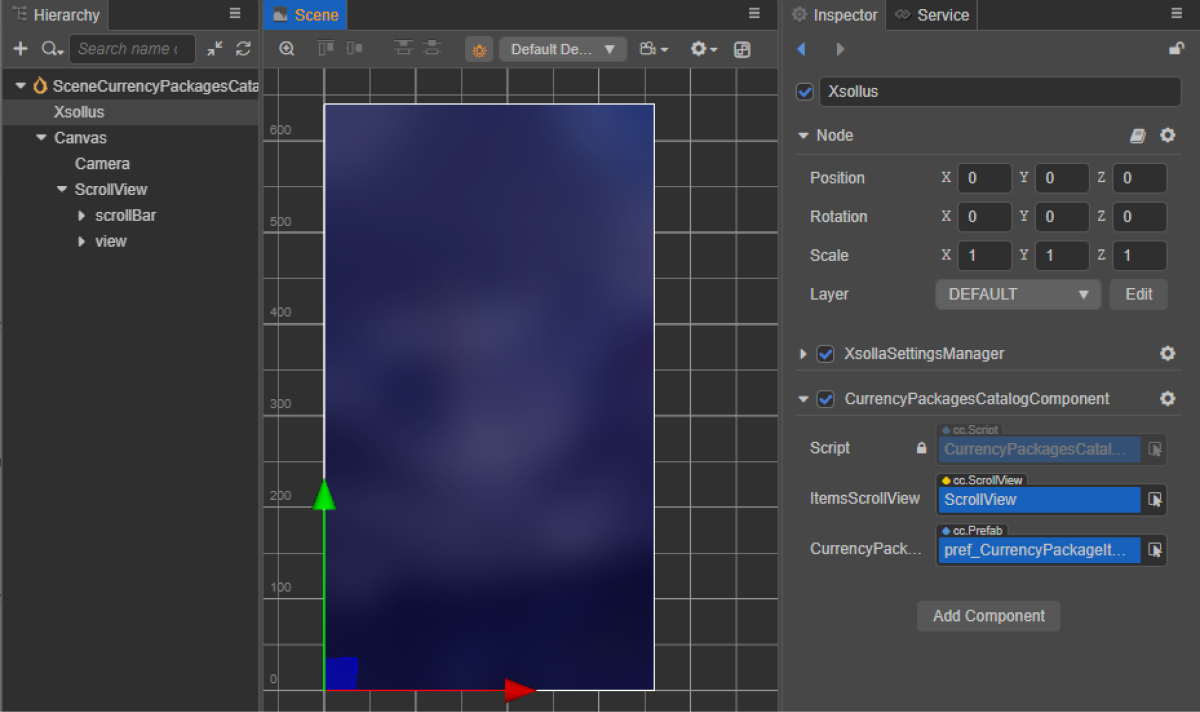Click the Add Component button

tap(988, 616)
